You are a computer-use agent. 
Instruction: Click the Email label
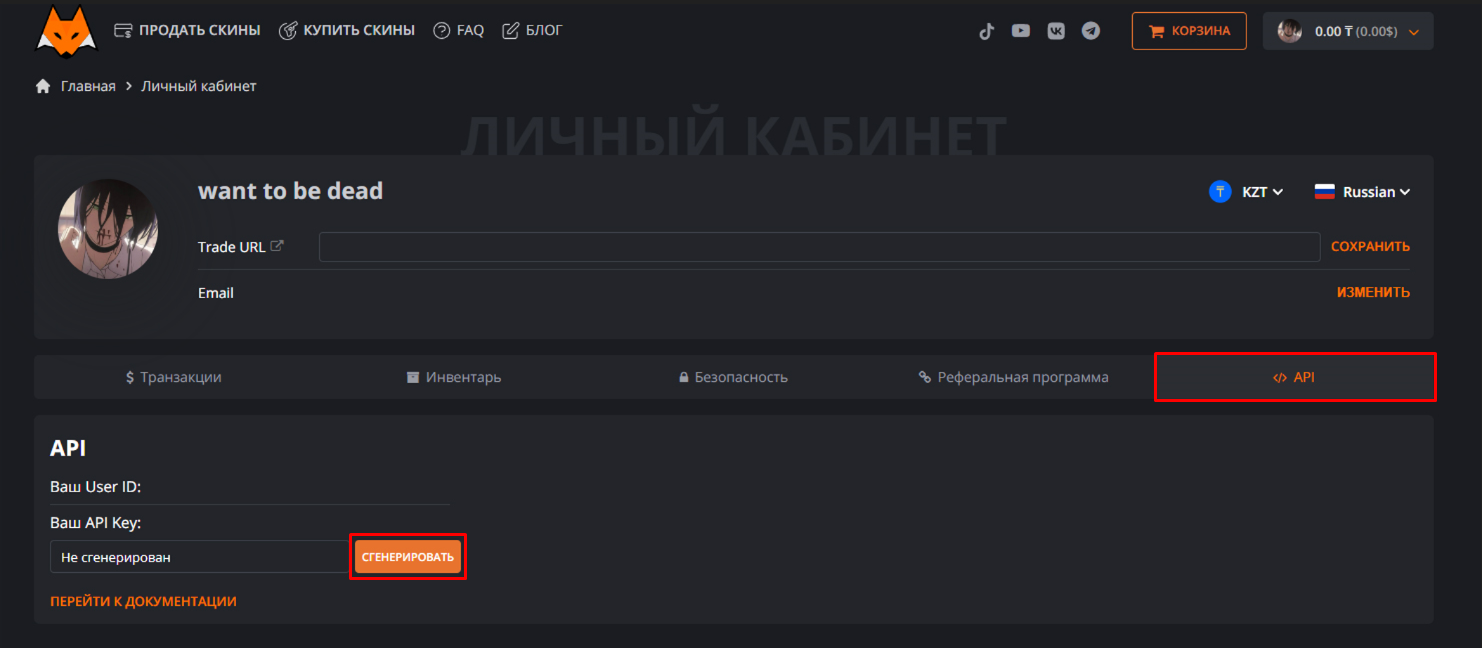pyautogui.click(x=216, y=293)
